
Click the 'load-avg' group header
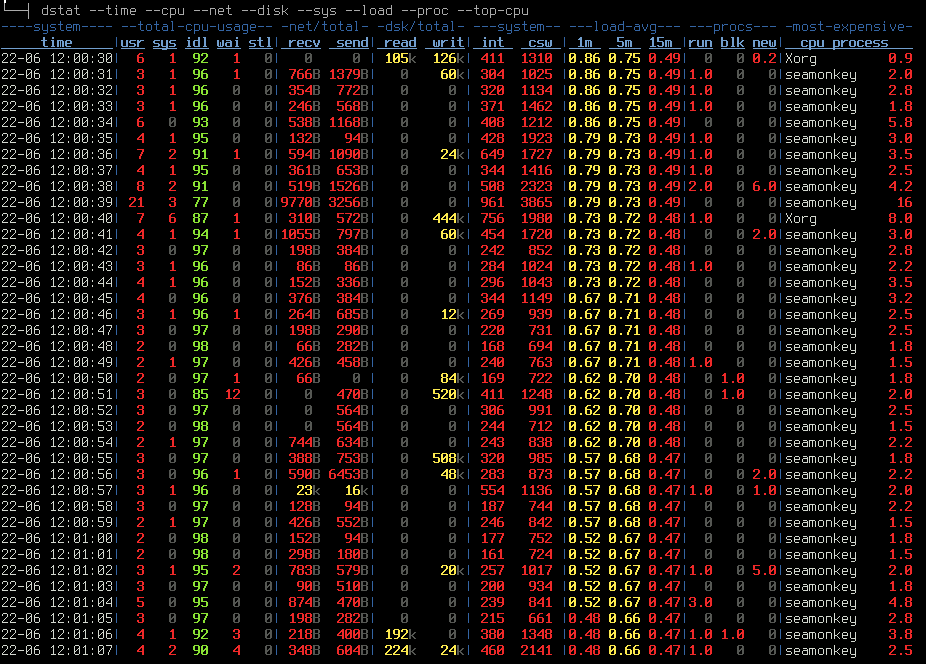pyautogui.click(x=624, y=27)
